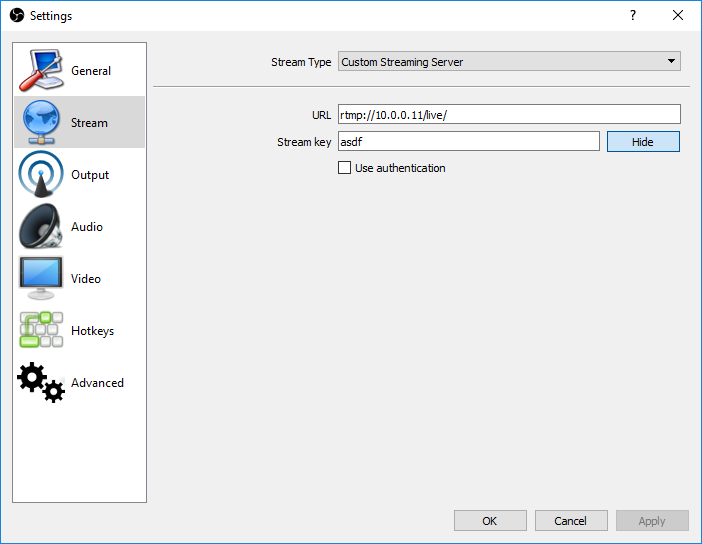Open the Hotkeys keyboard icon
702x544 pixels.
[x=41, y=331]
